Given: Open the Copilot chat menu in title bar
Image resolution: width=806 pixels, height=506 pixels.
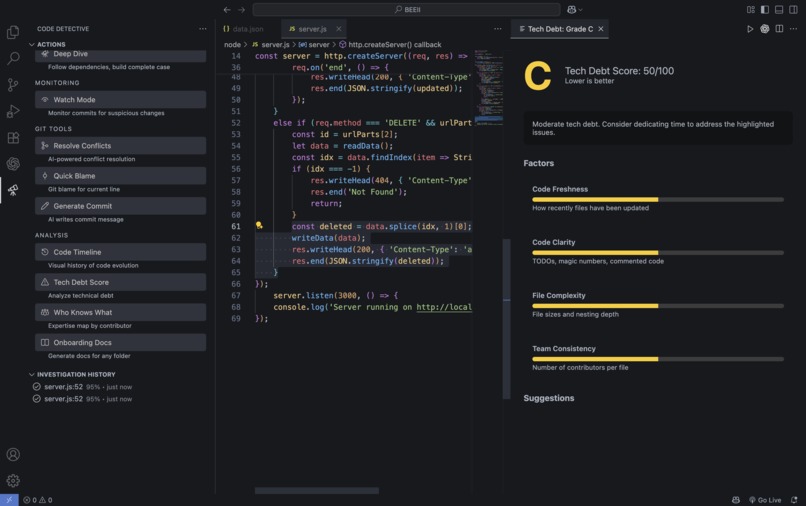Looking at the screenshot, I should (x=574, y=9).
